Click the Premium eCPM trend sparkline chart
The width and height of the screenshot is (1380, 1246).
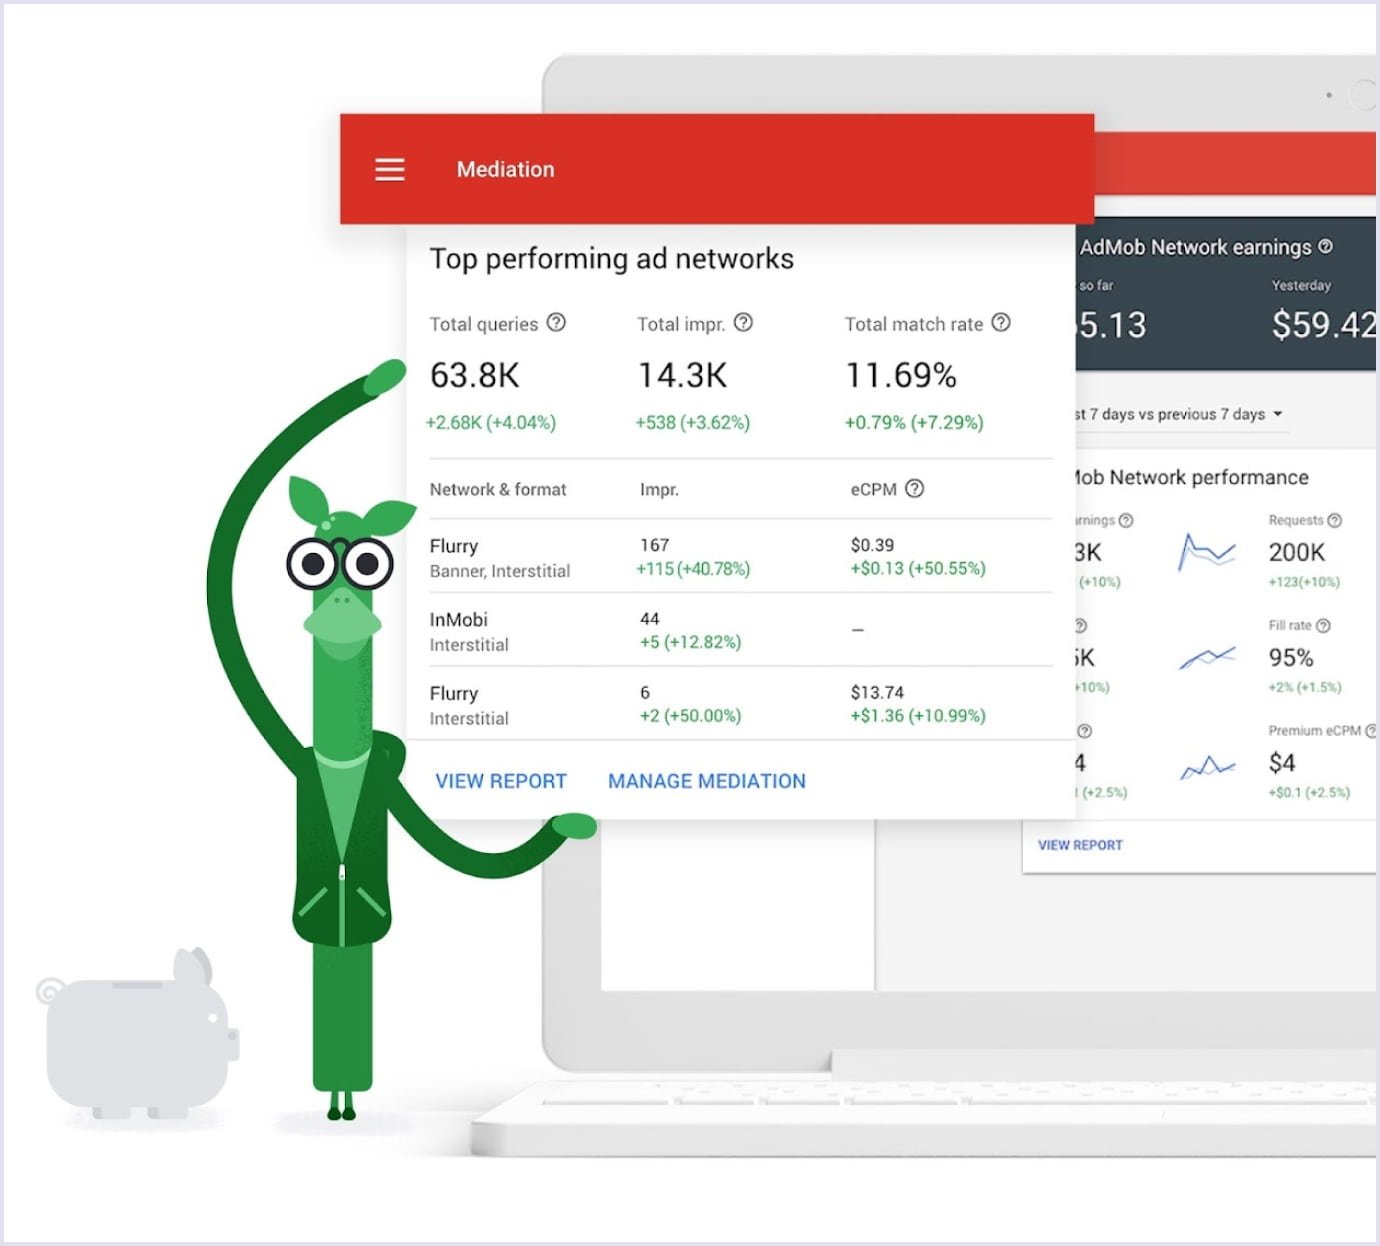click(x=1207, y=766)
